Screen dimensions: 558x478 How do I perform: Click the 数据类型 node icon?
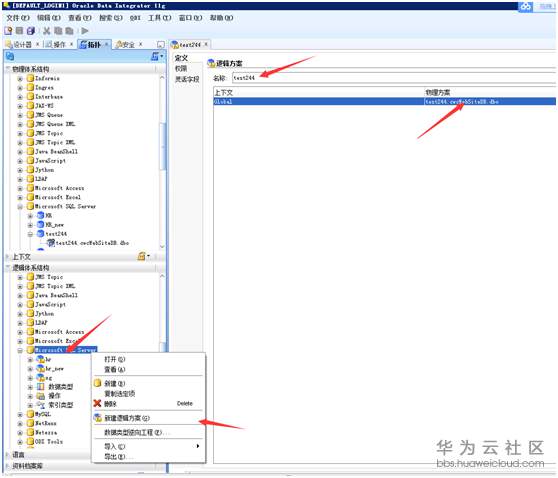[41, 387]
